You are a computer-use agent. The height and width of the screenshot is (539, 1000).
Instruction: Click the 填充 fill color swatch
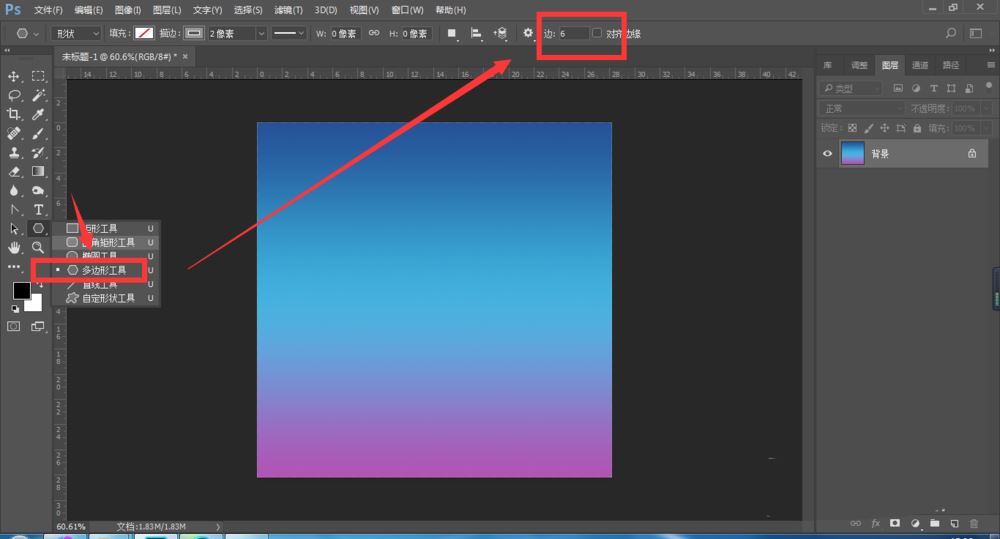point(144,33)
